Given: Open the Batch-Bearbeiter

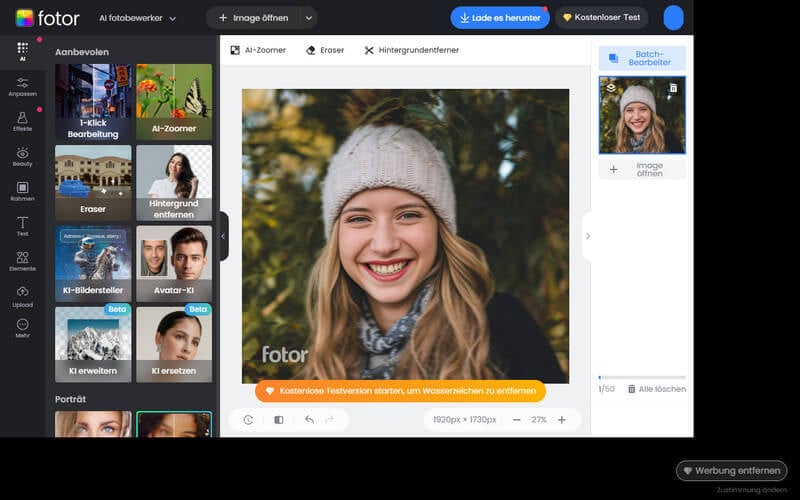Looking at the screenshot, I should (642, 58).
